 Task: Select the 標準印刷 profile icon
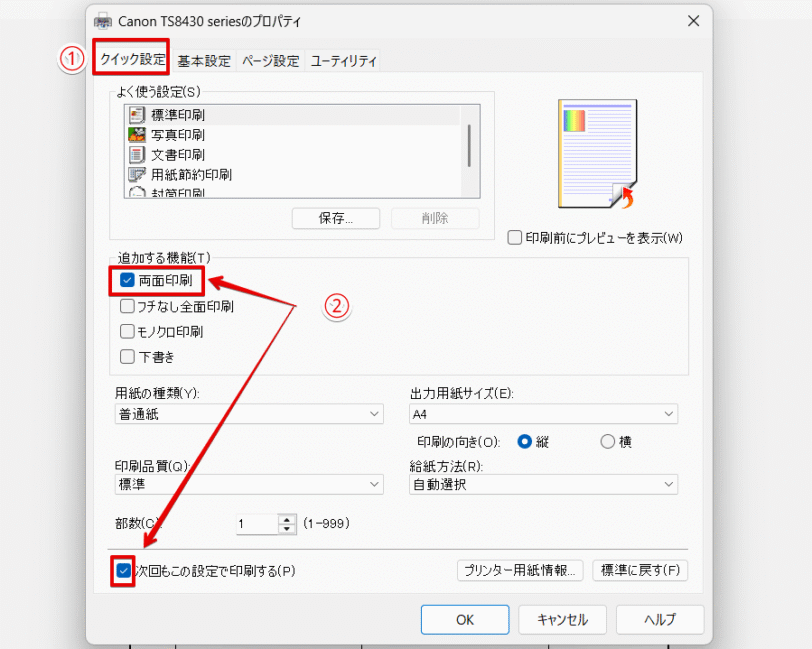coord(137,114)
